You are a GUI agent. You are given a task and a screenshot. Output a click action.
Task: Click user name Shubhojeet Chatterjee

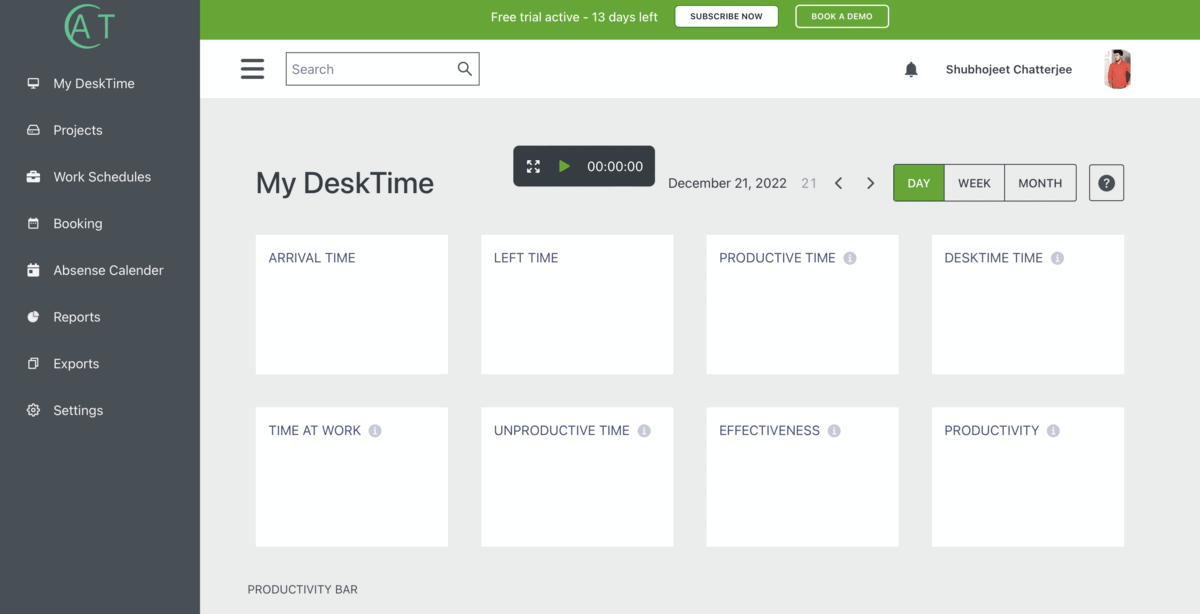tap(1009, 70)
